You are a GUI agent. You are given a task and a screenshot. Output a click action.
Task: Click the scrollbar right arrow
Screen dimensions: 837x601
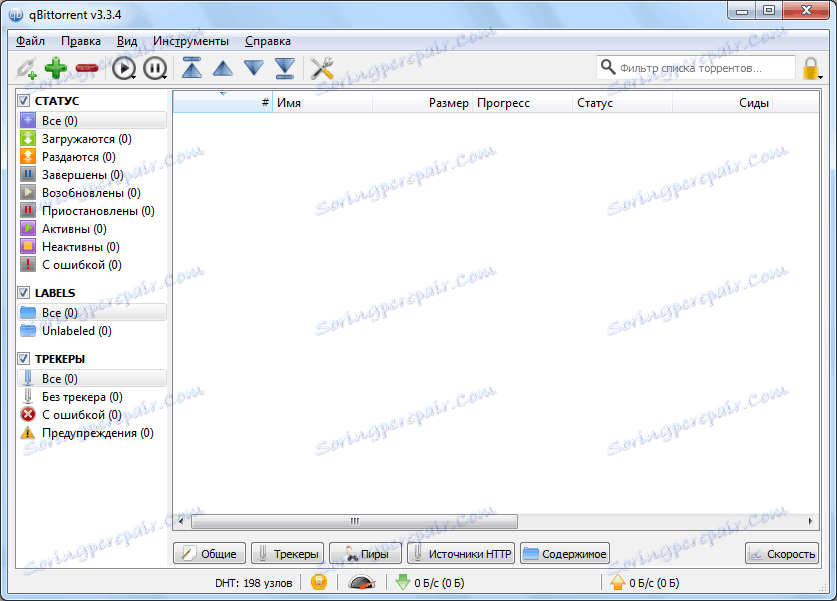point(810,521)
